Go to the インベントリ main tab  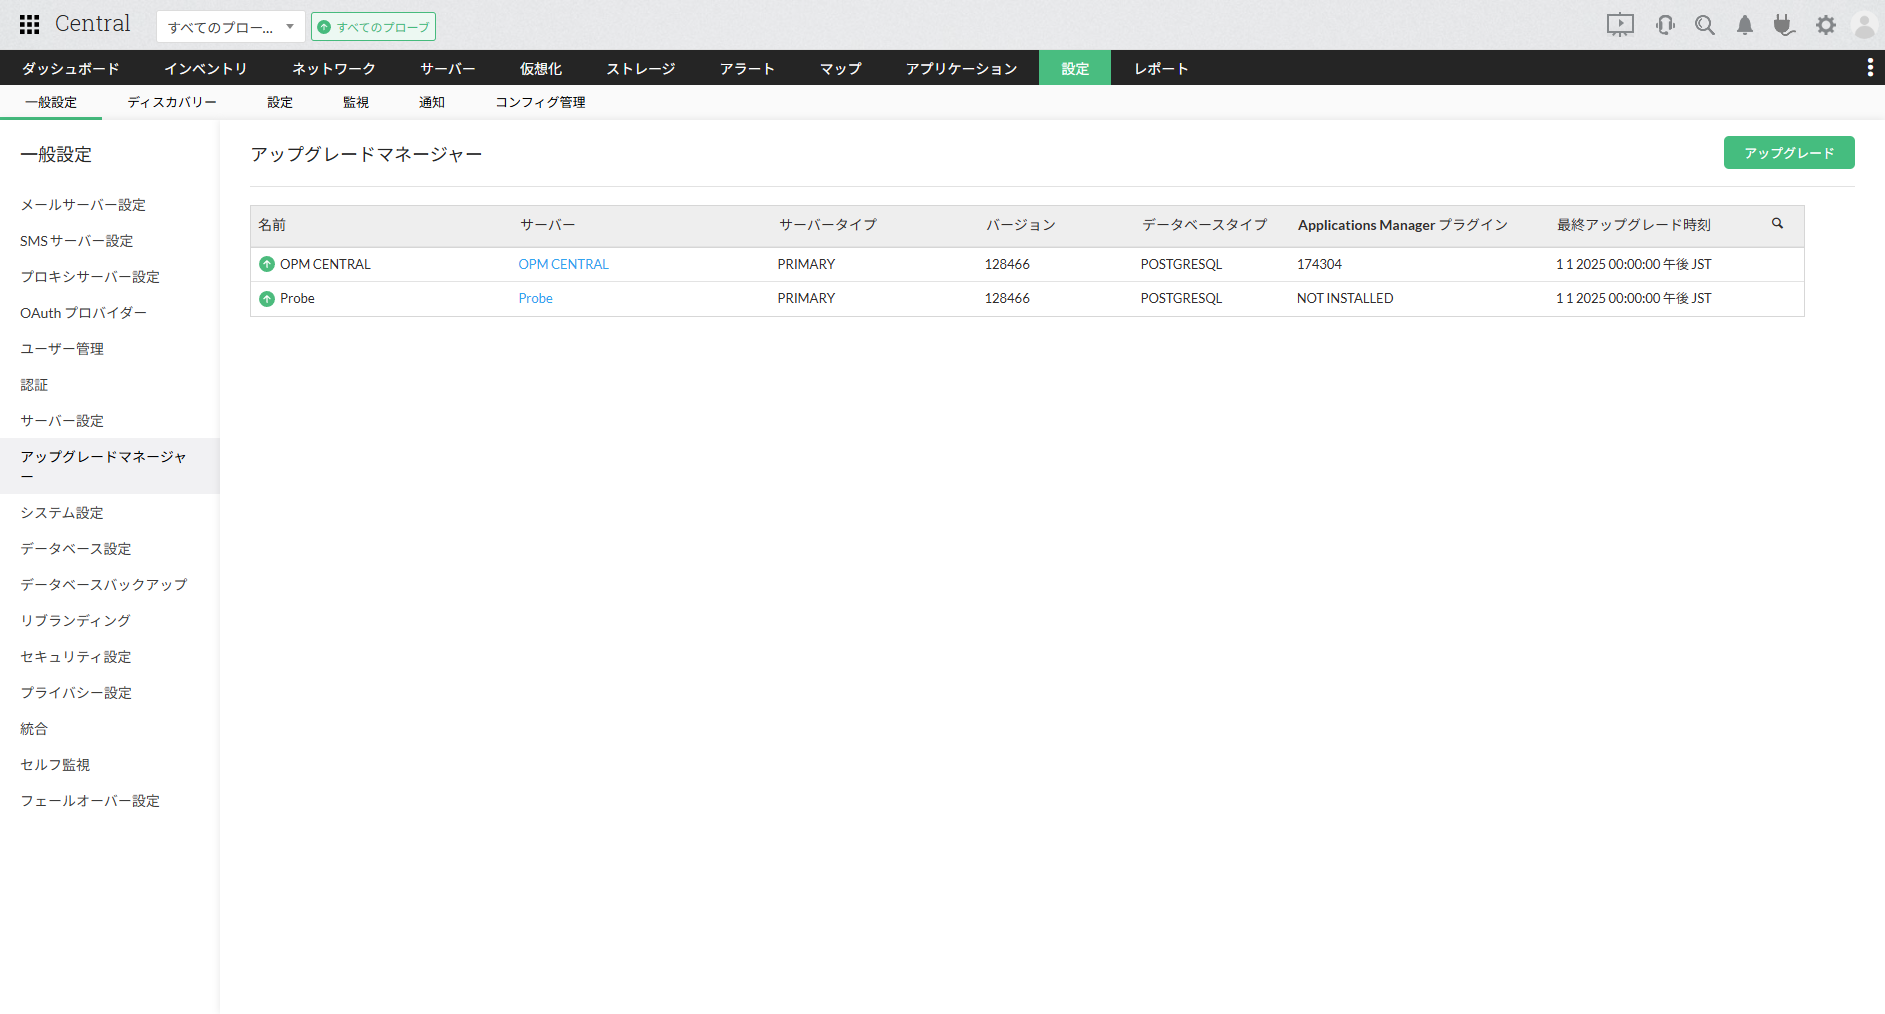(x=206, y=68)
